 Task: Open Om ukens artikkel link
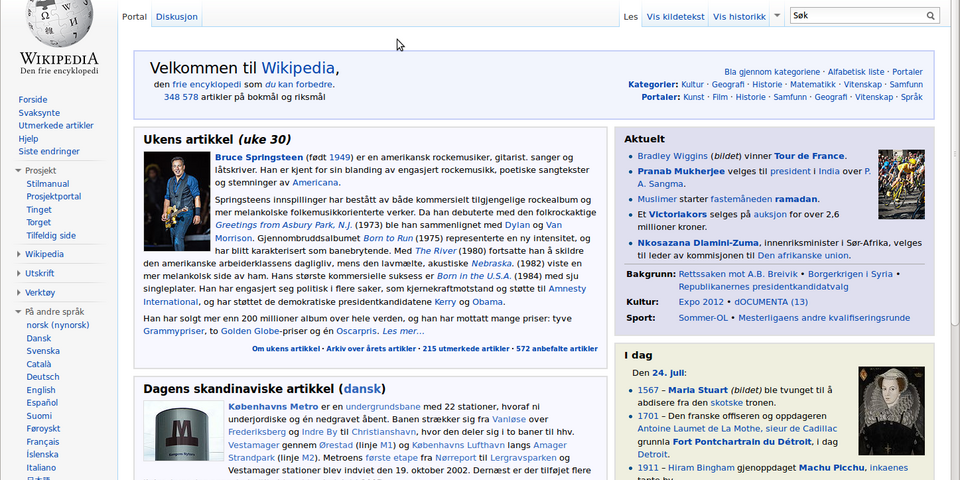(286, 349)
